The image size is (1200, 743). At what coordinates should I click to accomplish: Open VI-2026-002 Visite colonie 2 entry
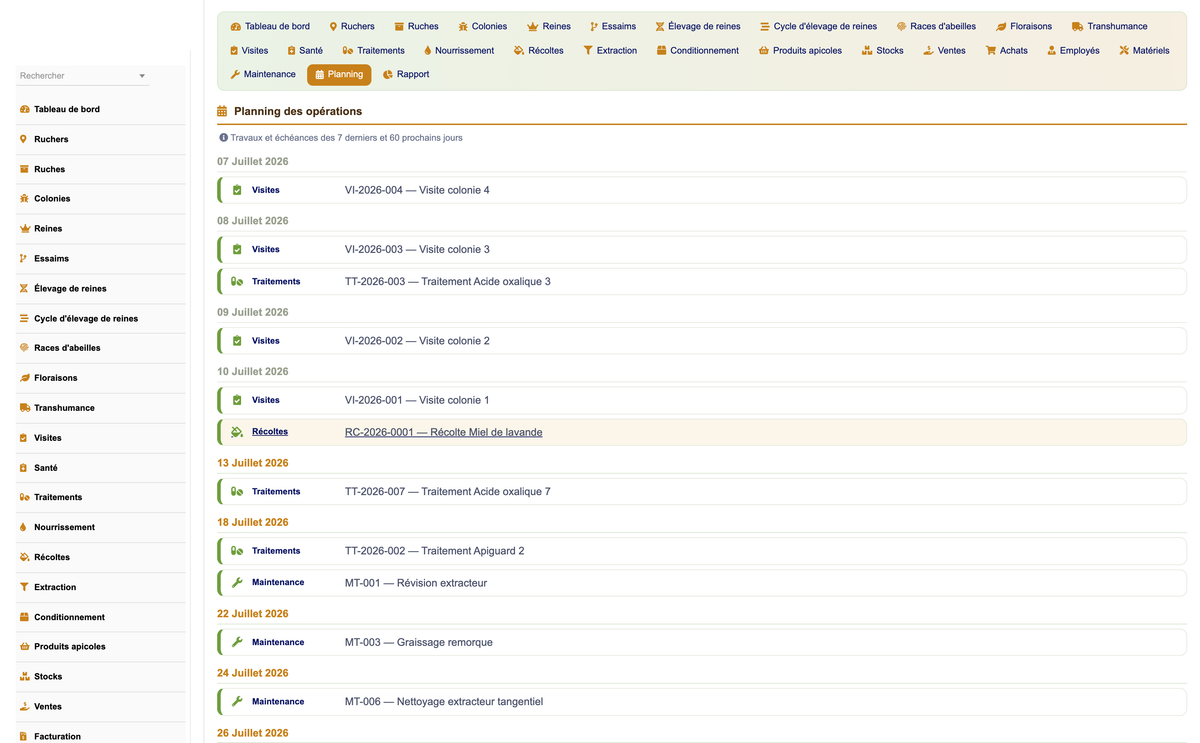pos(702,341)
